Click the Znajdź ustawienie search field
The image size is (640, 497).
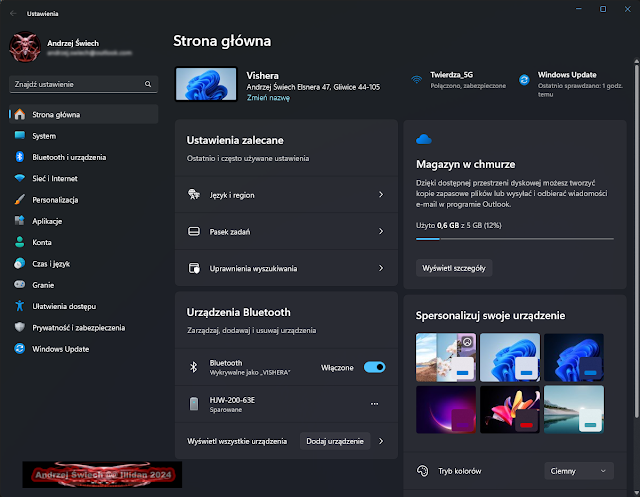click(83, 84)
